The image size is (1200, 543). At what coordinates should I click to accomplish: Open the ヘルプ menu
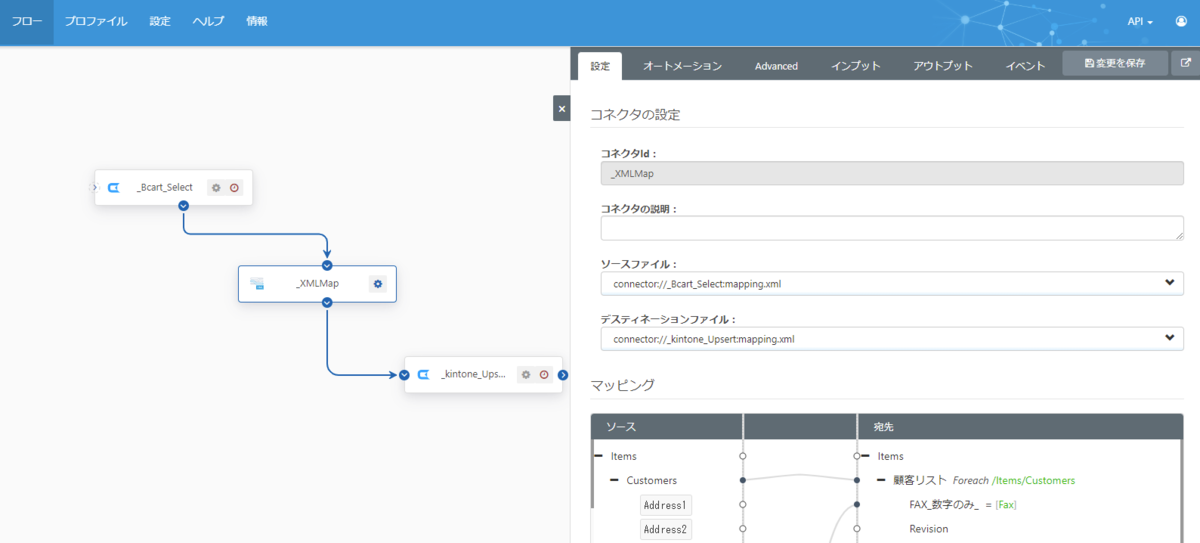click(x=208, y=21)
